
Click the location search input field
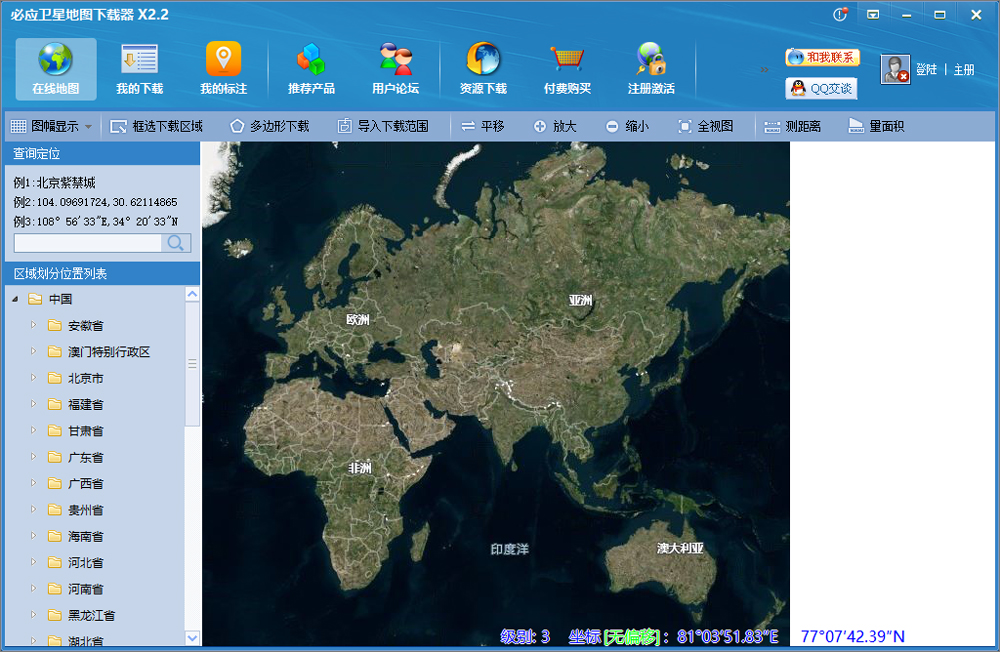pyautogui.click(x=87, y=243)
